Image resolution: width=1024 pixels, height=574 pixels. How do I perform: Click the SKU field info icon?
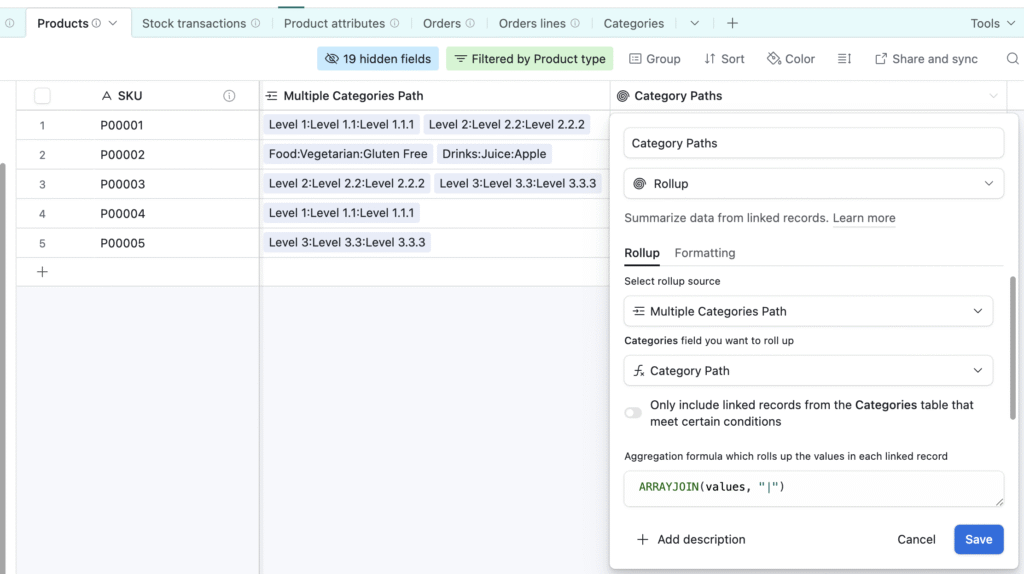pos(229,96)
